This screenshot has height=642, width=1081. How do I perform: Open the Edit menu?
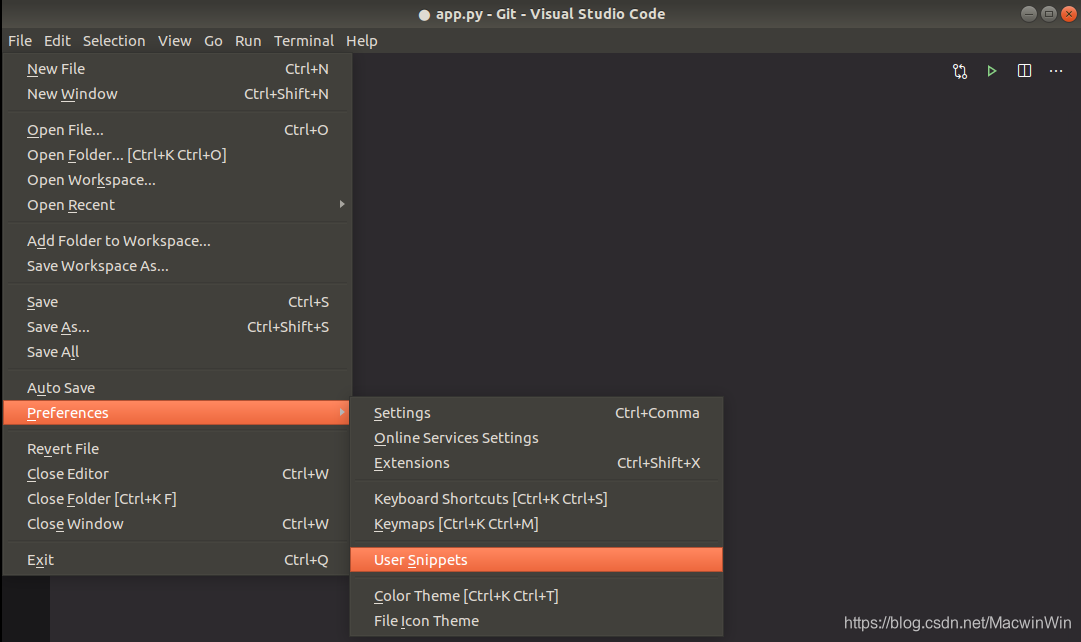tap(57, 41)
